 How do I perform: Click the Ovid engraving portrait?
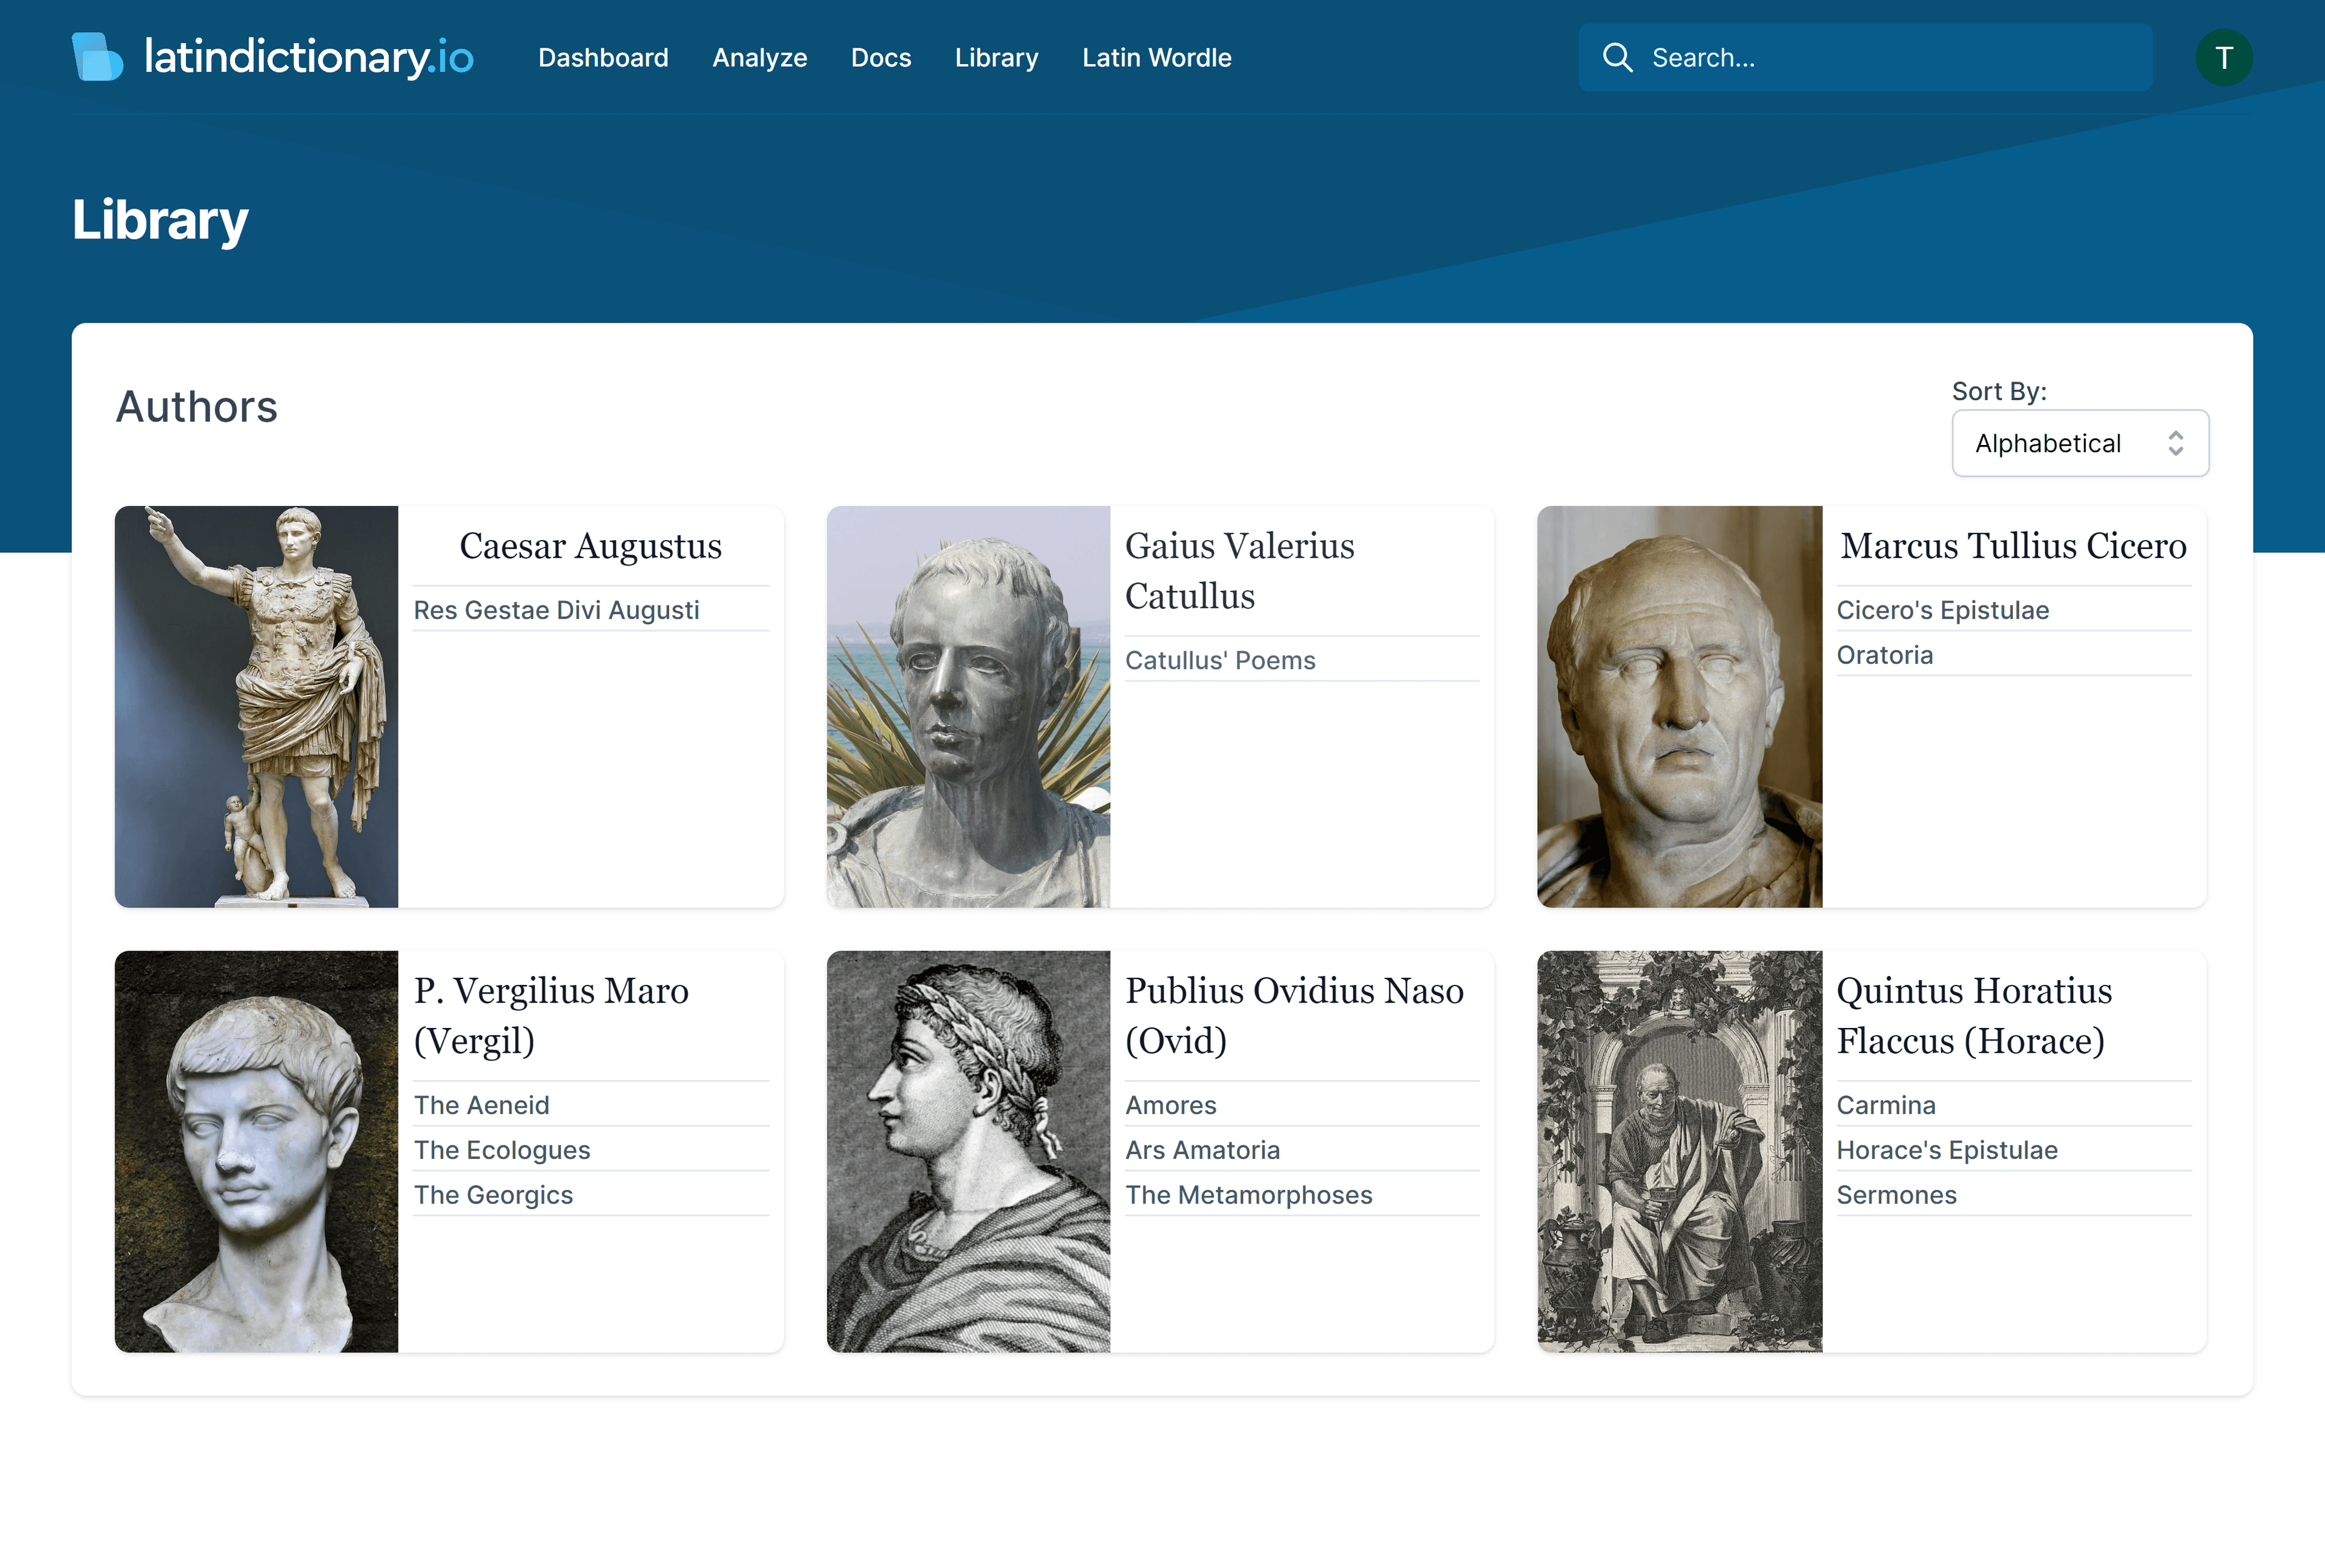click(x=968, y=1151)
